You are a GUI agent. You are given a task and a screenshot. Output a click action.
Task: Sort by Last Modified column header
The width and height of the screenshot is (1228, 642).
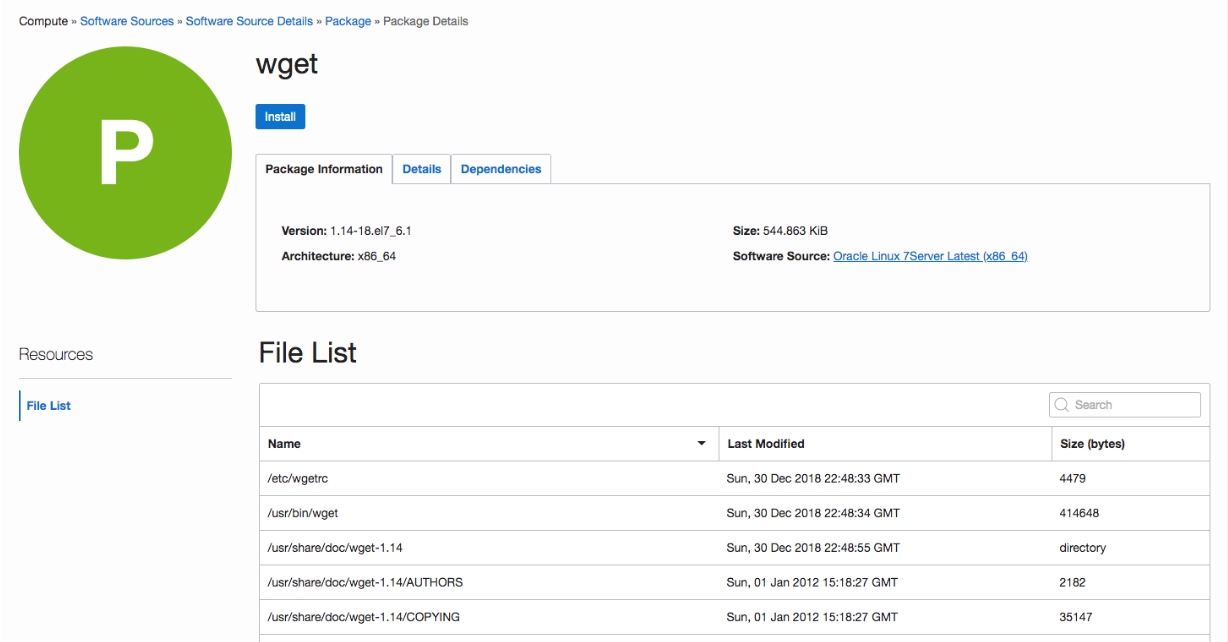pos(766,444)
